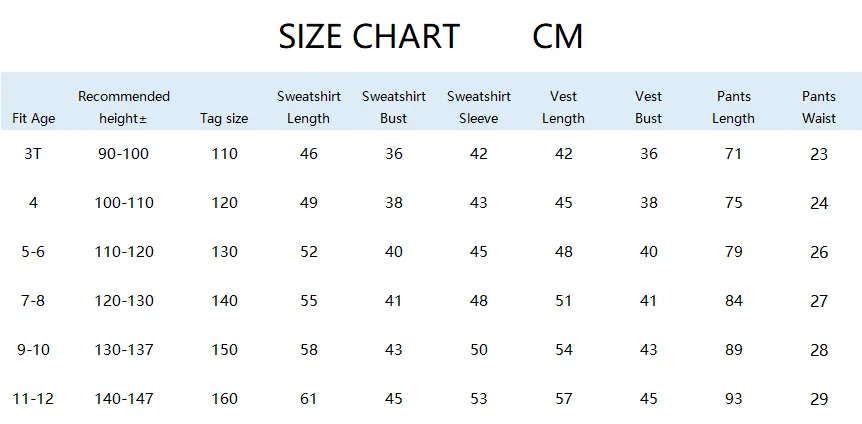
Task: Click tag size 150 cell
Action: pyautogui.click(x=224, y=349)
